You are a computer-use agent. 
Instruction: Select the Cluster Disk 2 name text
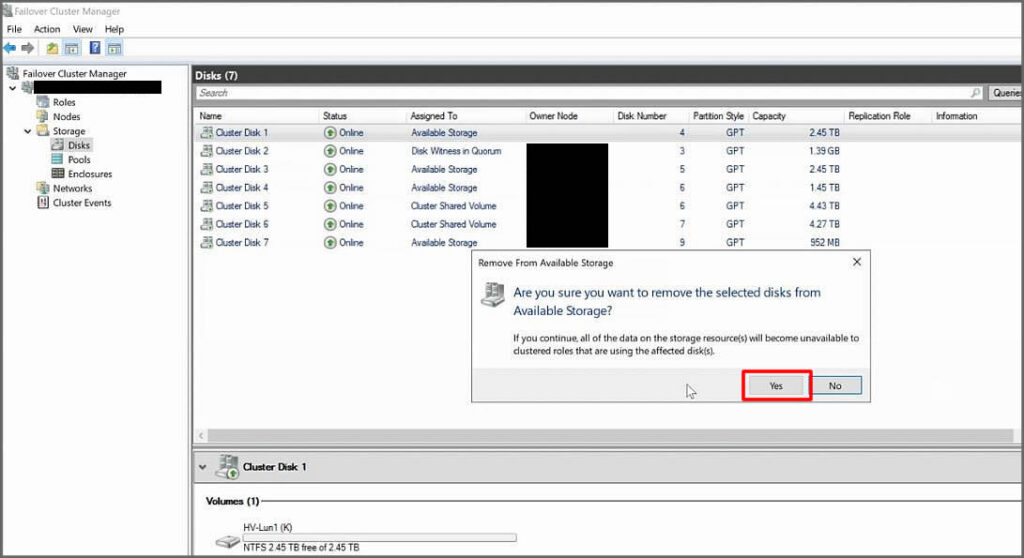pyautogui.click(x=242, y=151)
